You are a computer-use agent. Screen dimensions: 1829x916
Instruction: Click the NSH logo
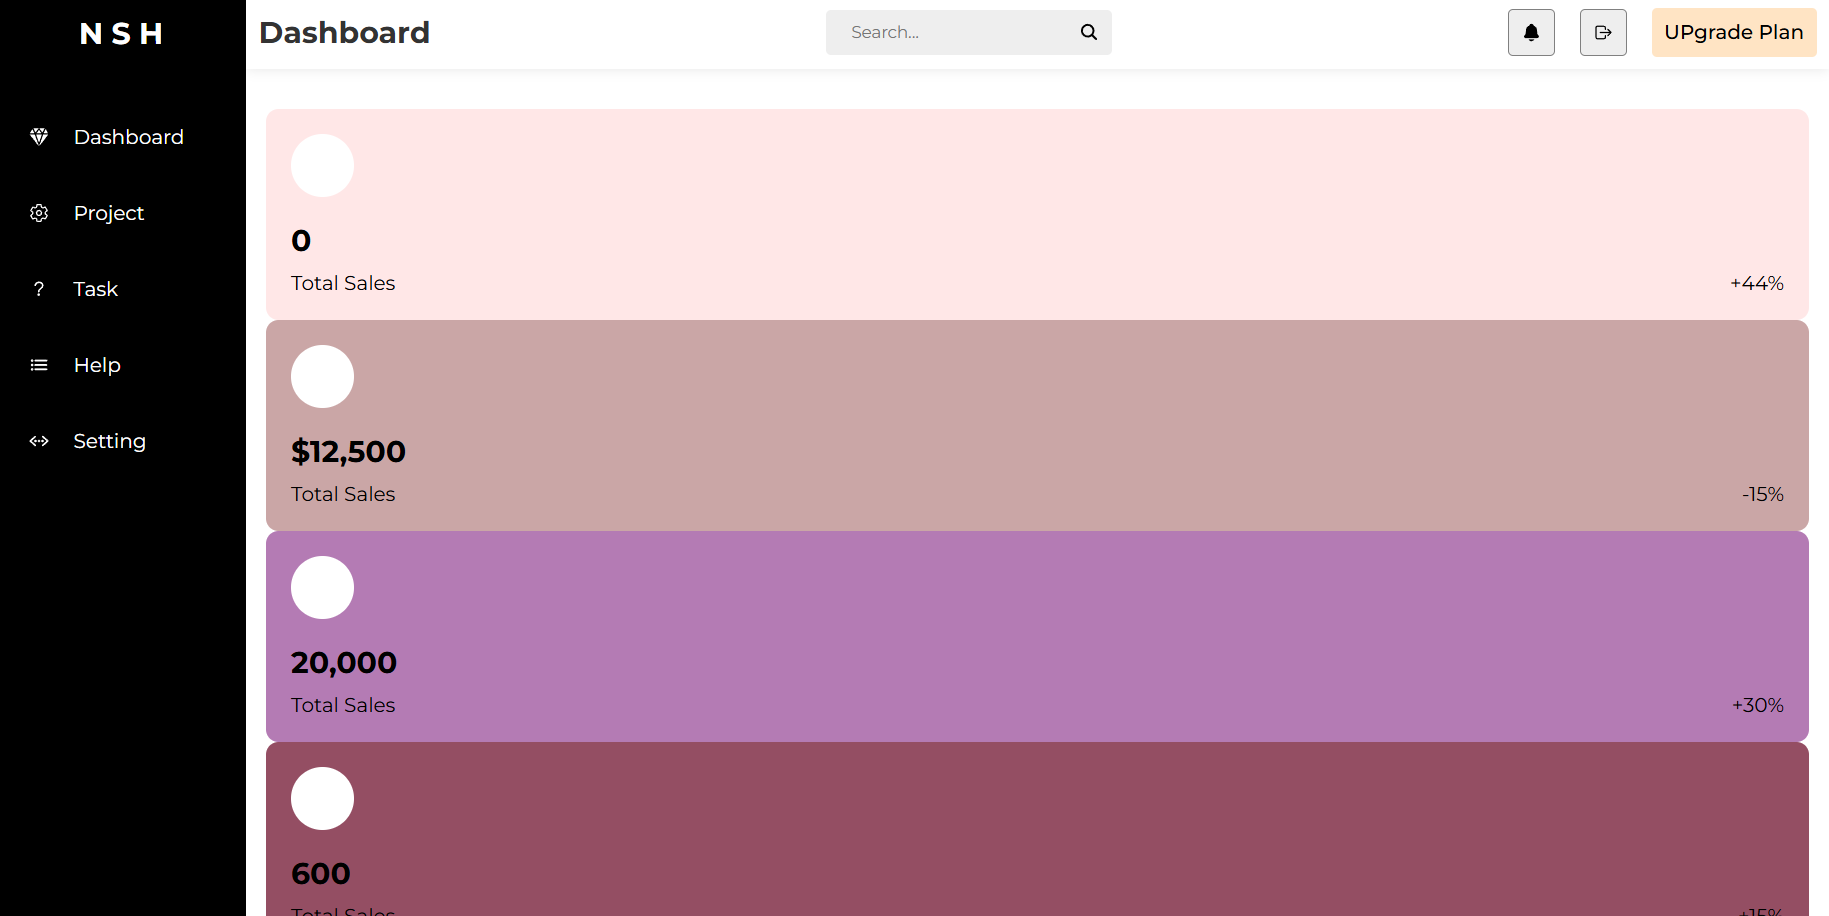(122, 34)
